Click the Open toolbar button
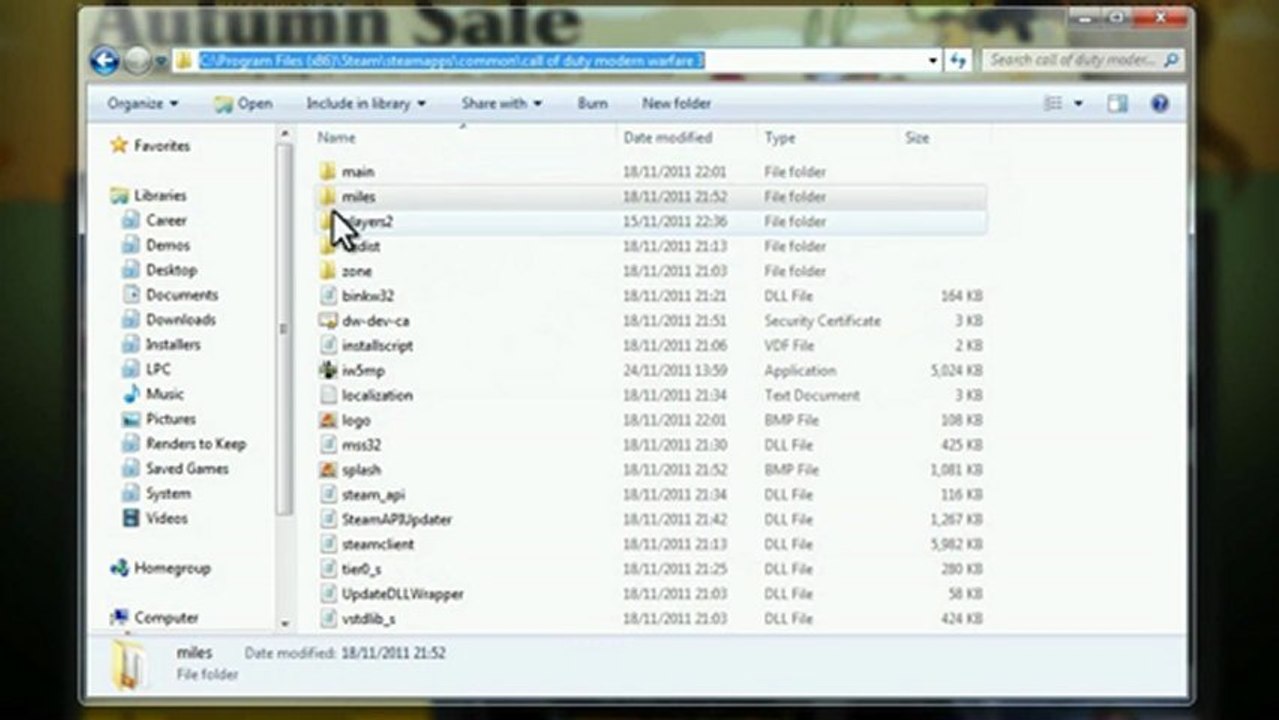1279x720 pixels. click(243, 103)
